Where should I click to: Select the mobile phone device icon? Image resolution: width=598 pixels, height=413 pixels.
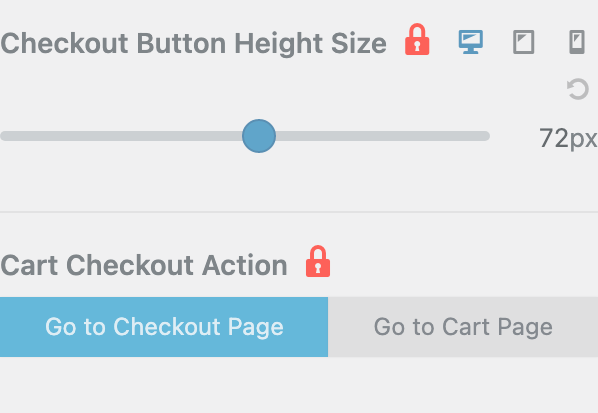click(x=577, y=42)
